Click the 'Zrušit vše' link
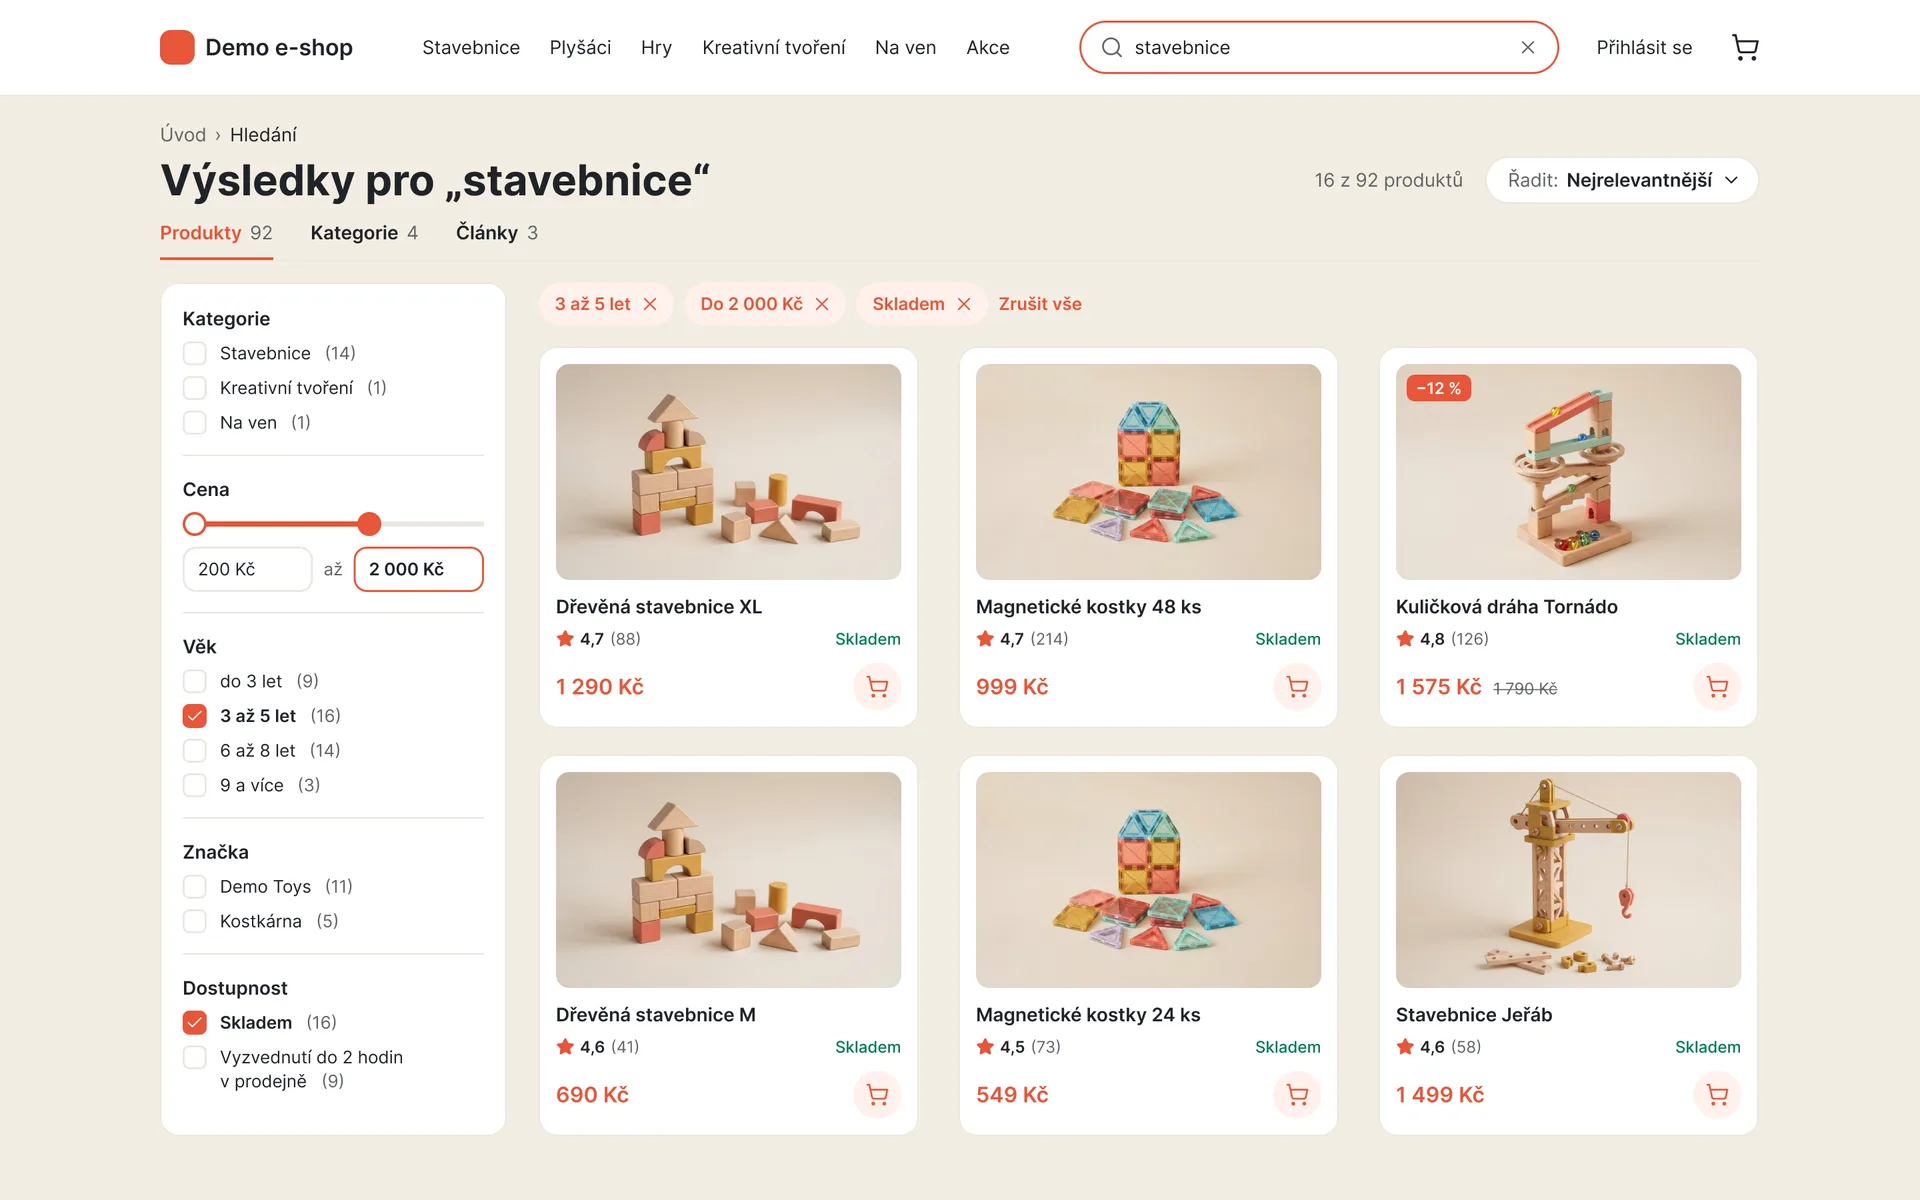Image resolution: width=1920 pixels, height=1200 pixels. pos(1040,304)
